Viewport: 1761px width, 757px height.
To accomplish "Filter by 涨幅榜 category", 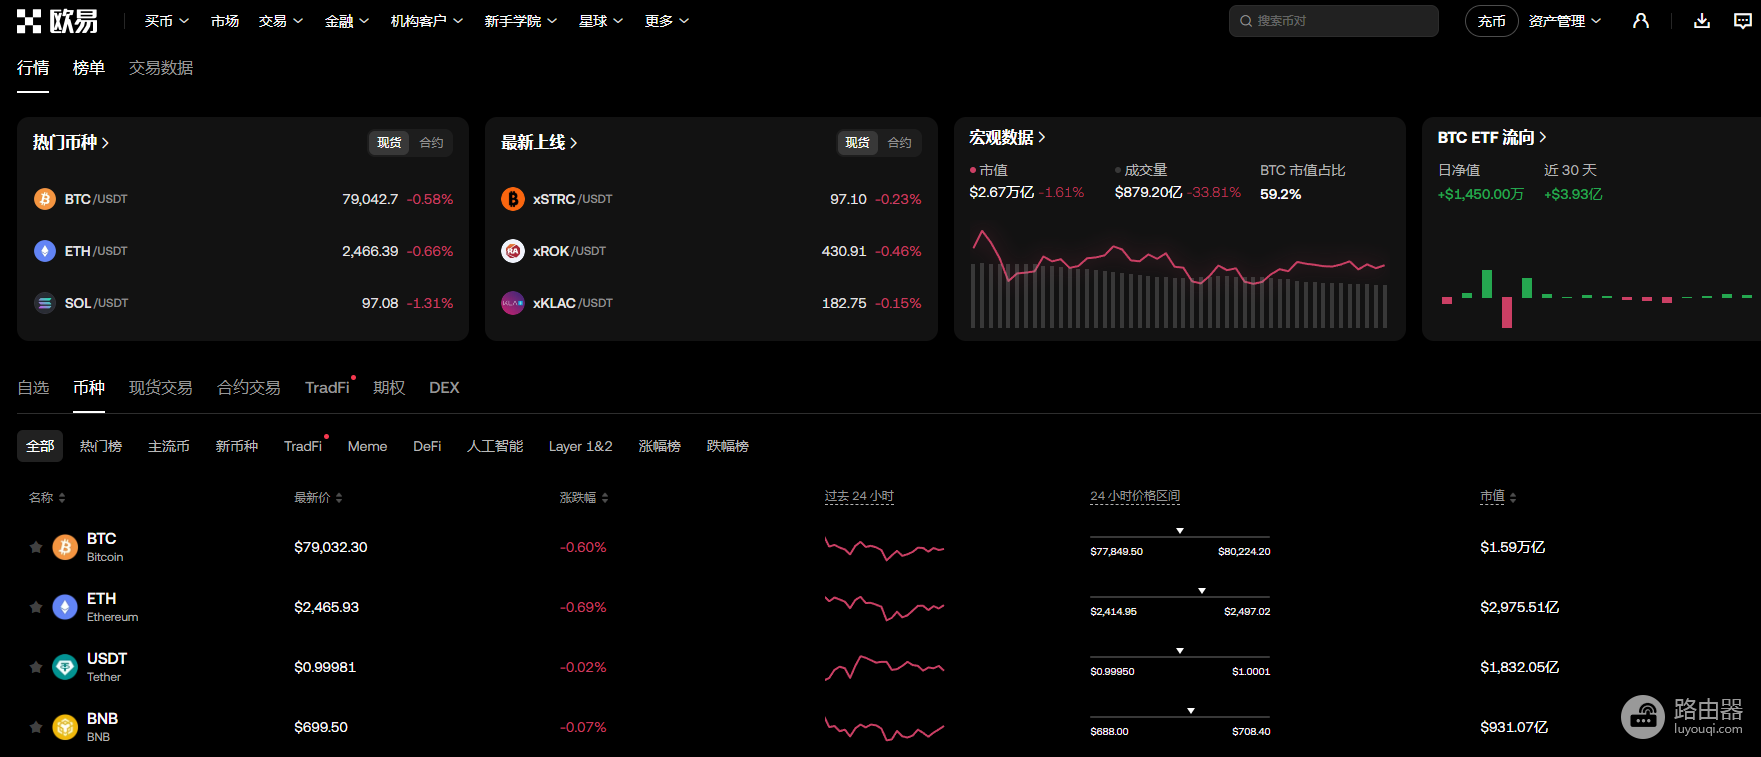I will pos(660,446).
